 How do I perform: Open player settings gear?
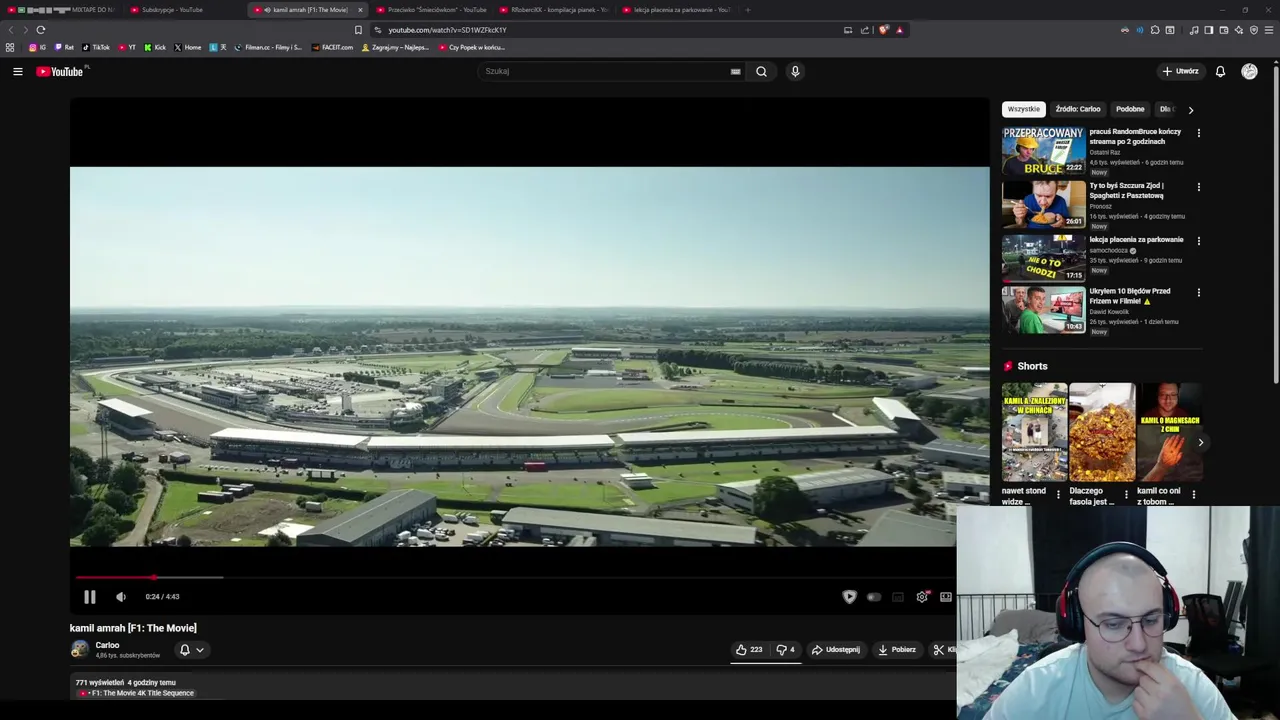(922, 597)
